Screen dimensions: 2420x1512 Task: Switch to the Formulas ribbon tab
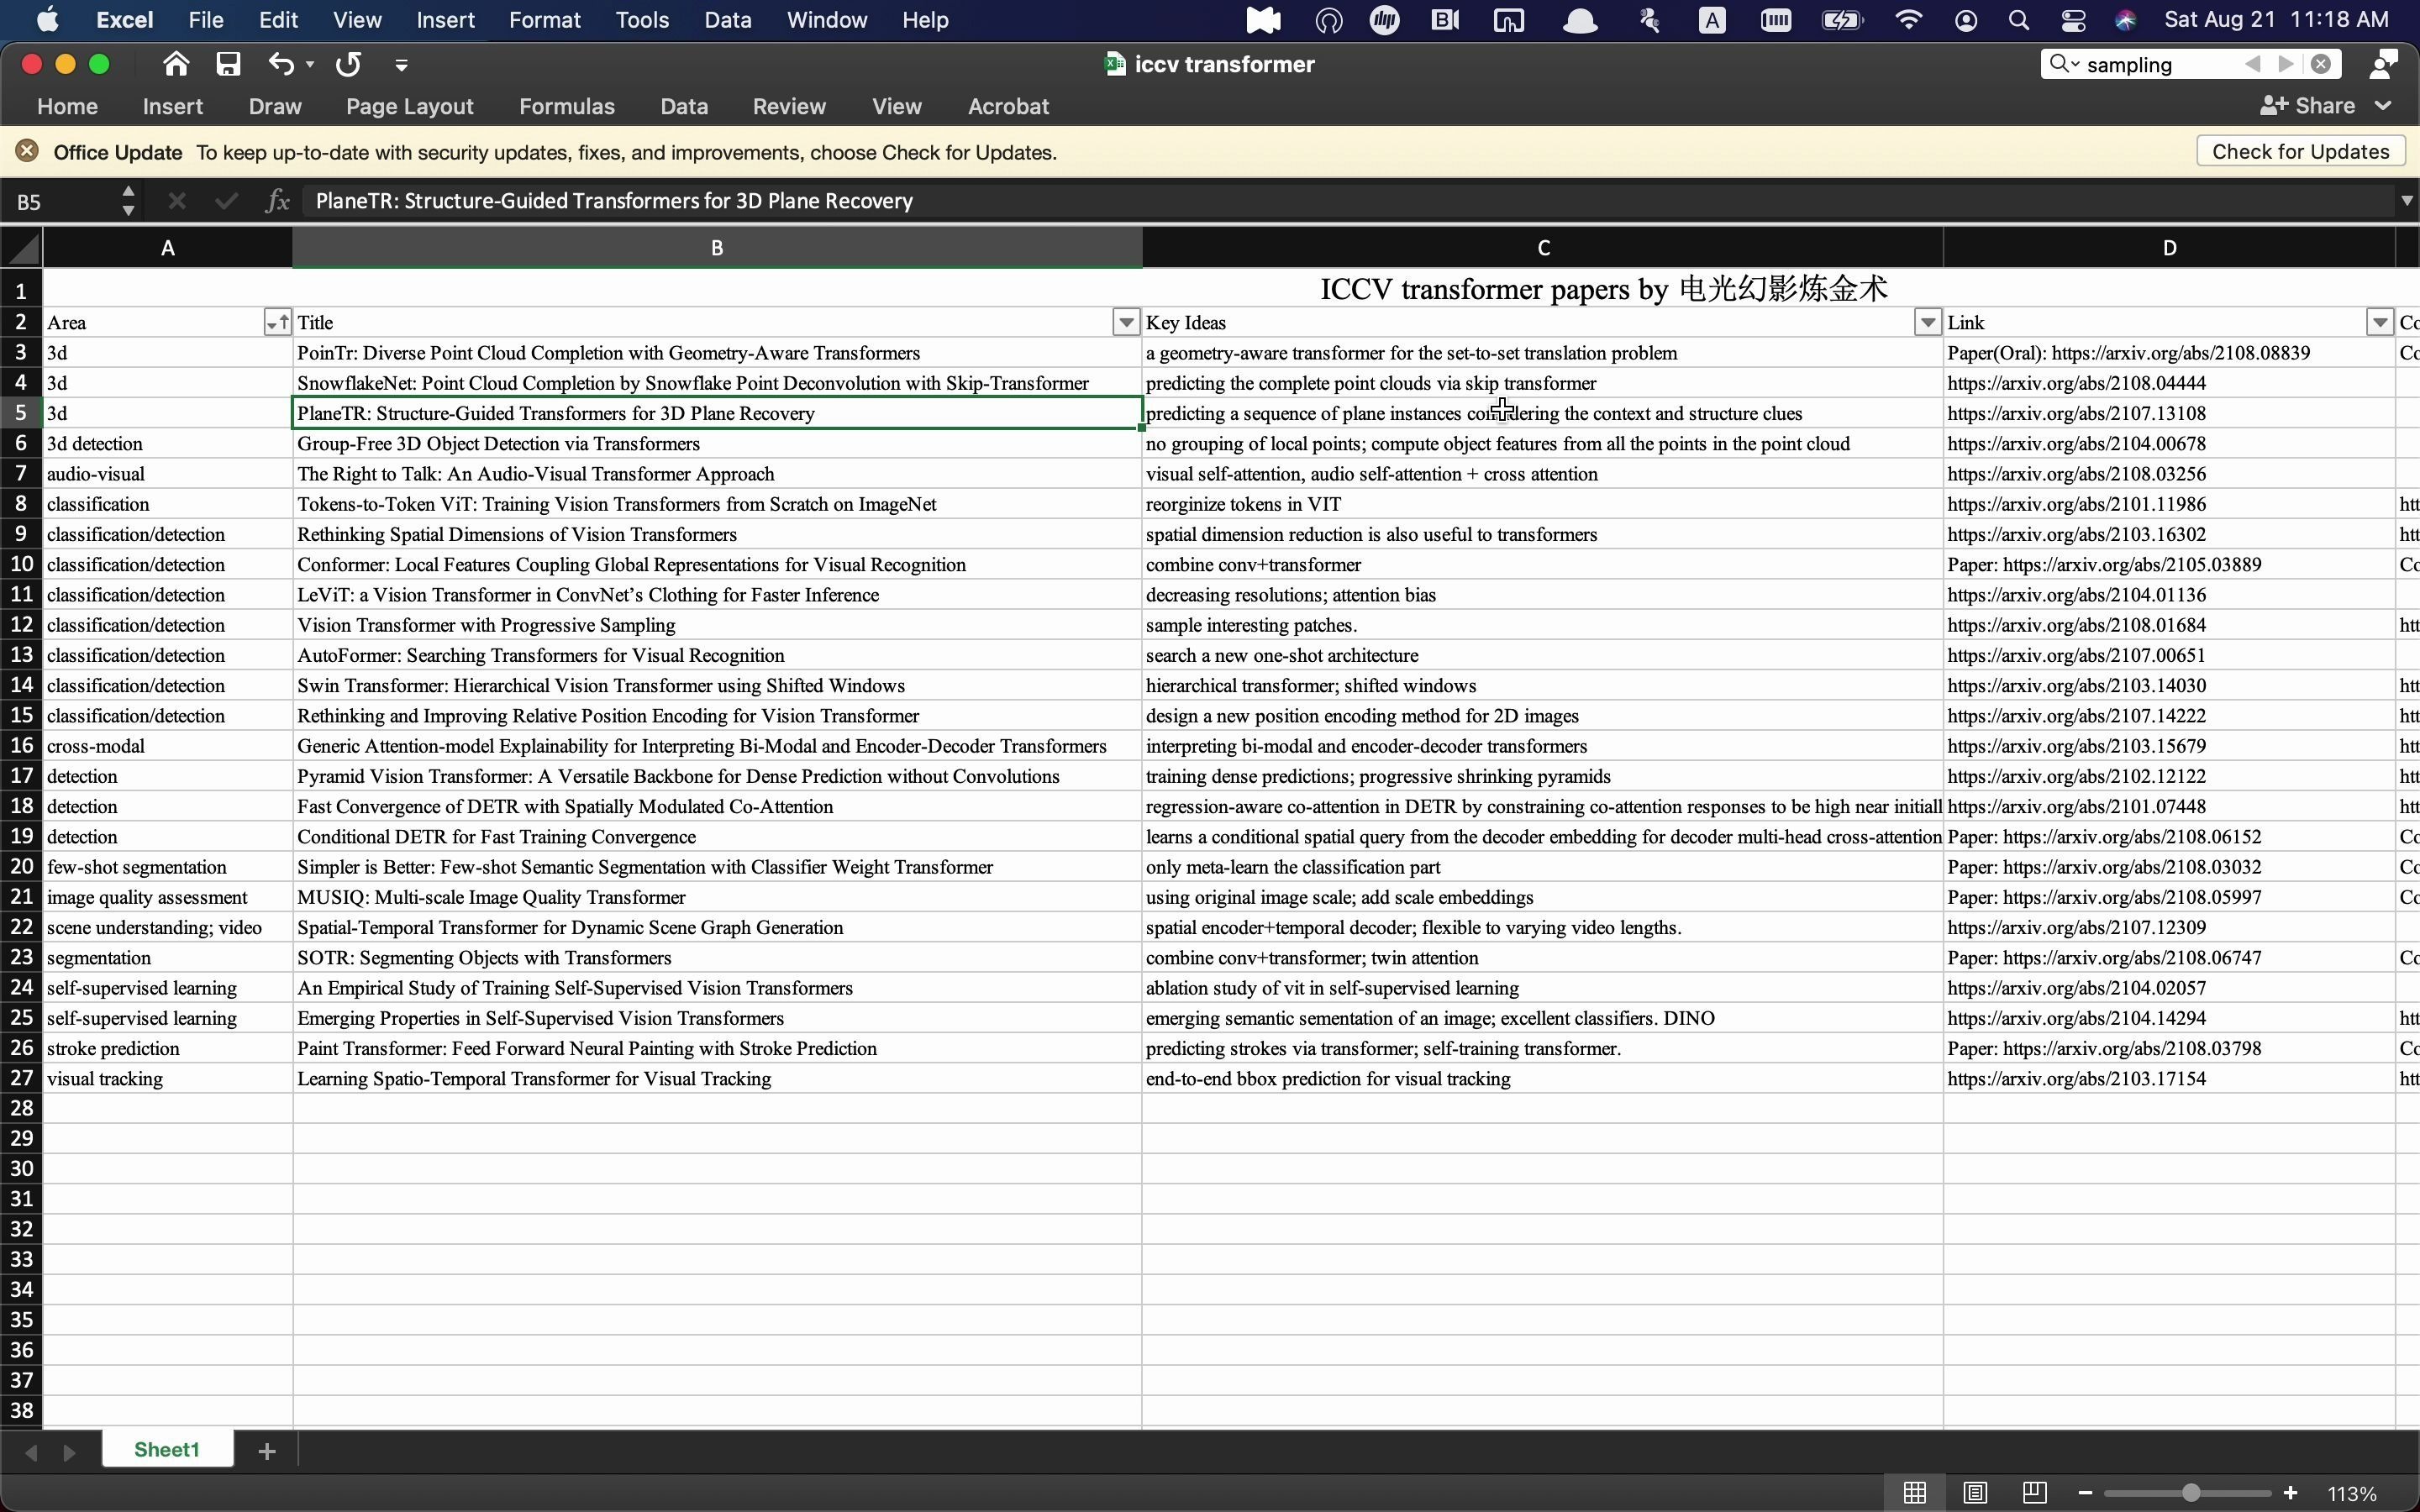pos(565,106)
